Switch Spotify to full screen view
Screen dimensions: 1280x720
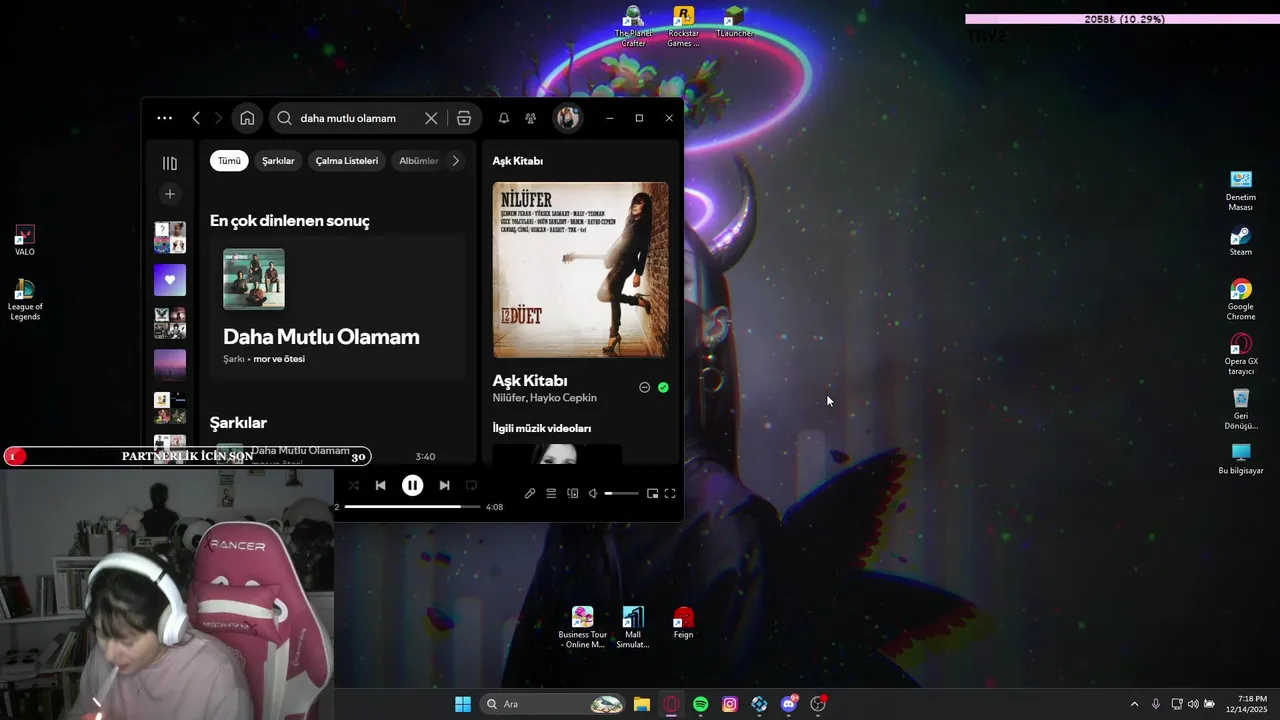pyautogui.click(x=670, y=493)
